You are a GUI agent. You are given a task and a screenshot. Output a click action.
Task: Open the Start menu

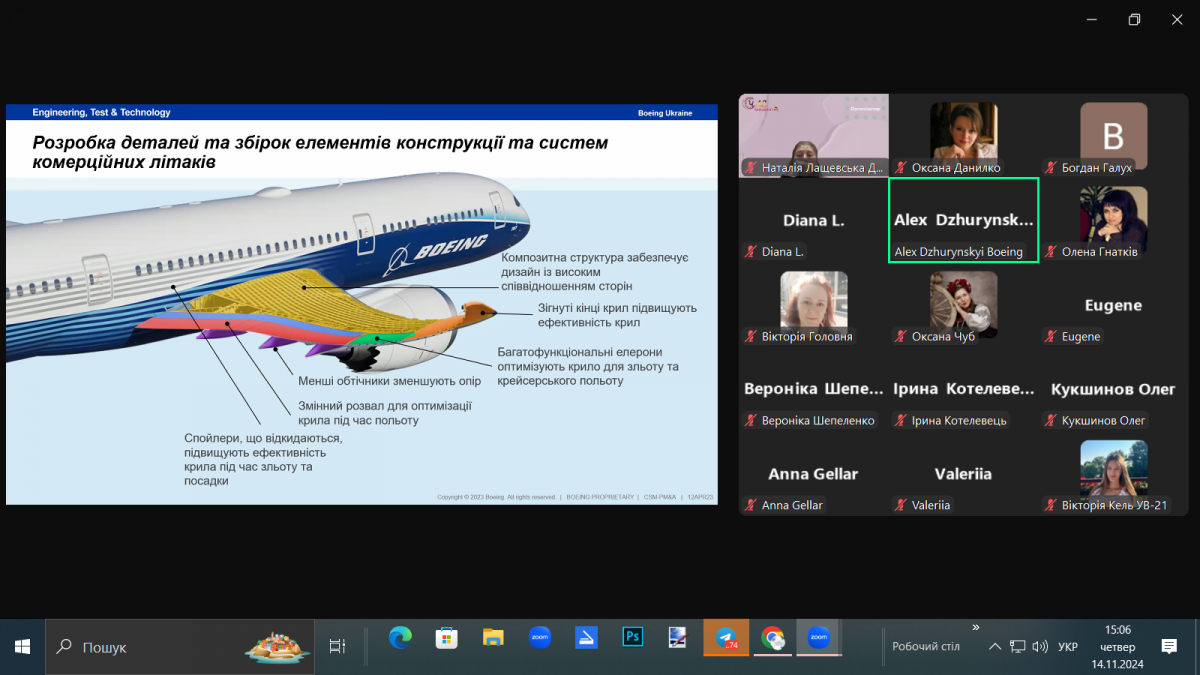click(x=20, y=647)
